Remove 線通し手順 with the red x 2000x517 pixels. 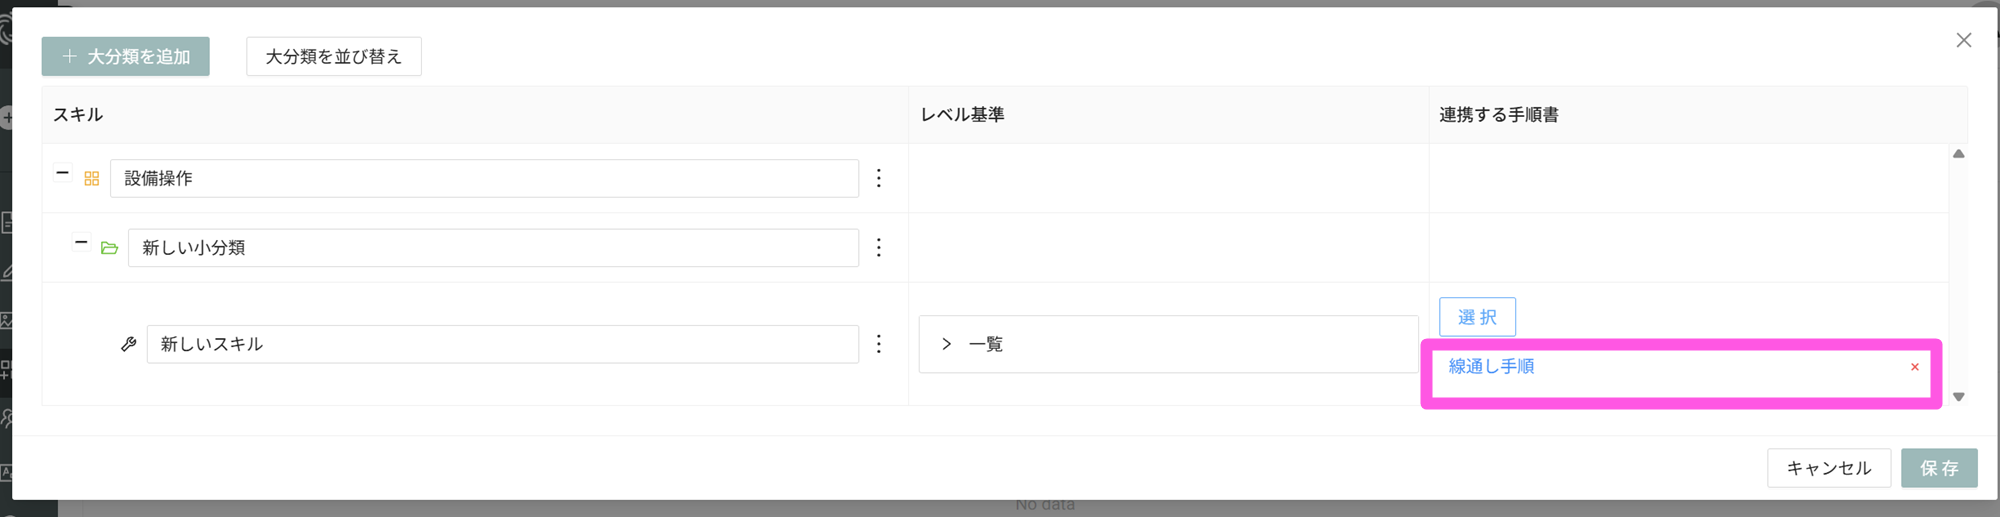[1914, 367]
